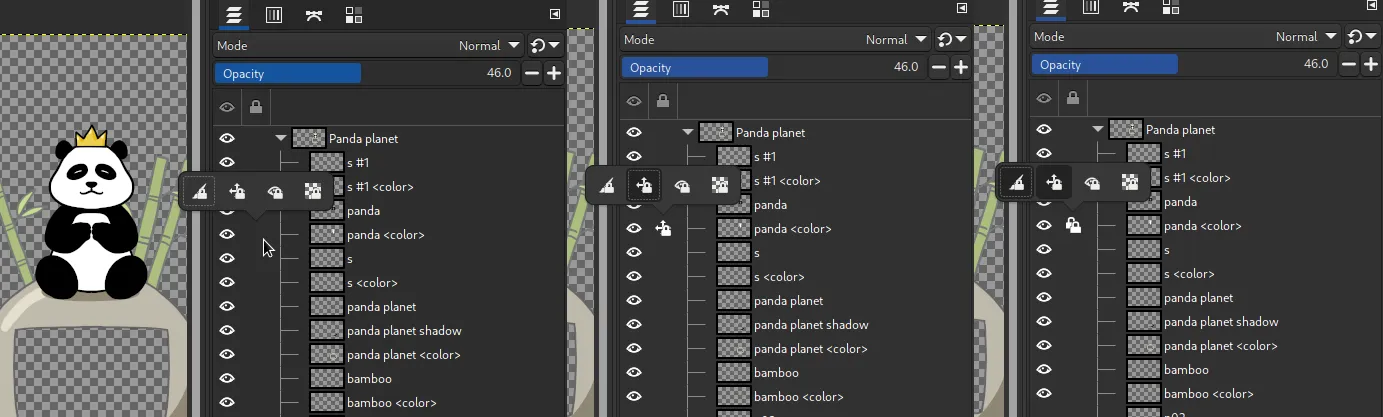Viewport: 1383px width, 417px height.
Task: Hide the Panda planet group in the left panel
Action: point(227,138)
